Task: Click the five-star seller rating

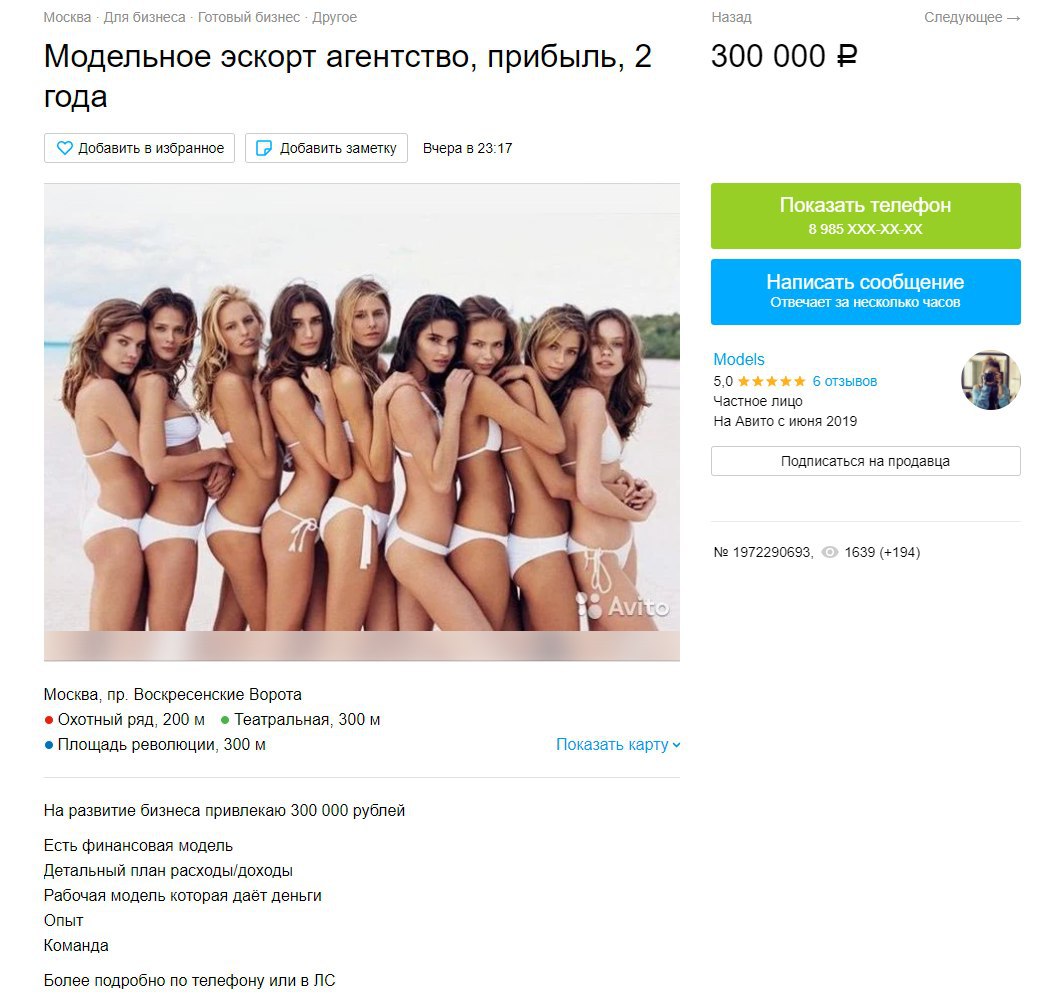Action: [771, 381]
